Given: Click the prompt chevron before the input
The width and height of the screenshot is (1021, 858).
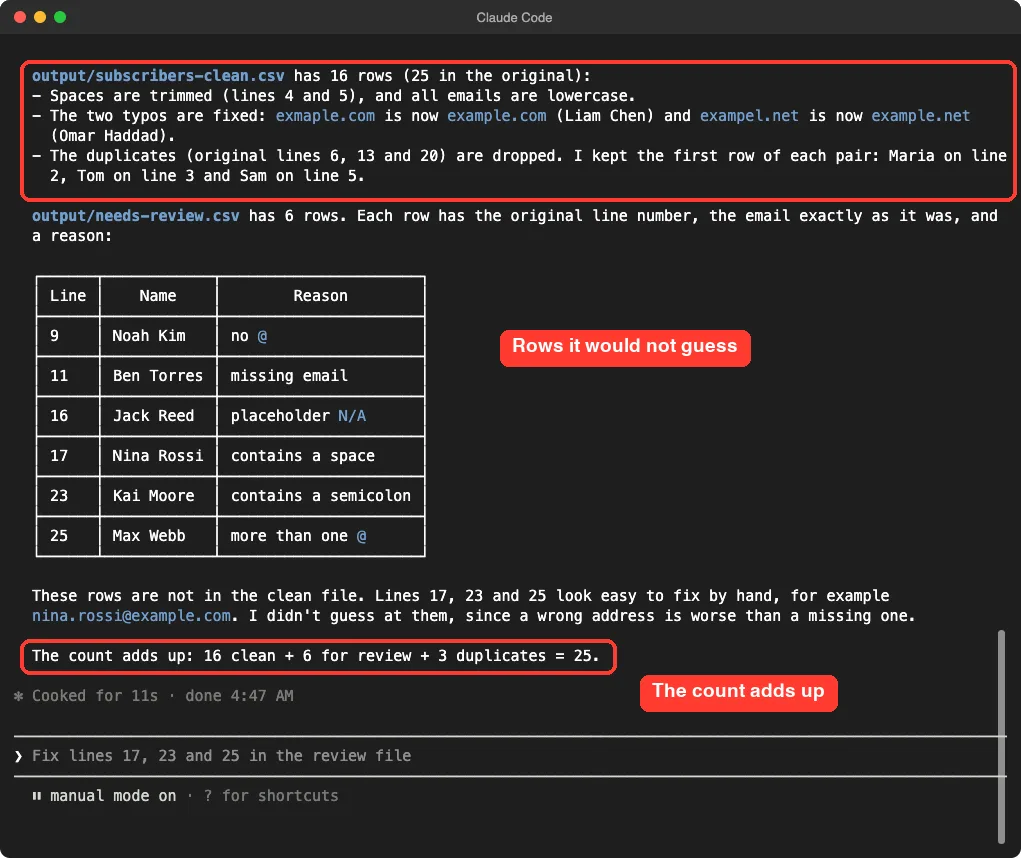Looking at the screenshot, I should coord(18,756).
